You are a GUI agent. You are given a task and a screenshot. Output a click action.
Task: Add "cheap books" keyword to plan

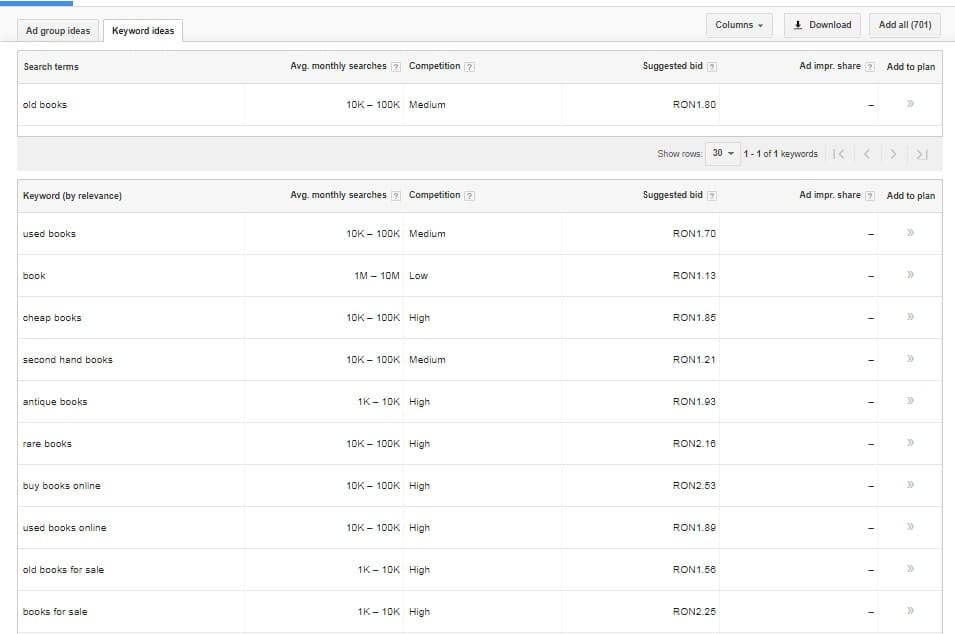(910, 317)
